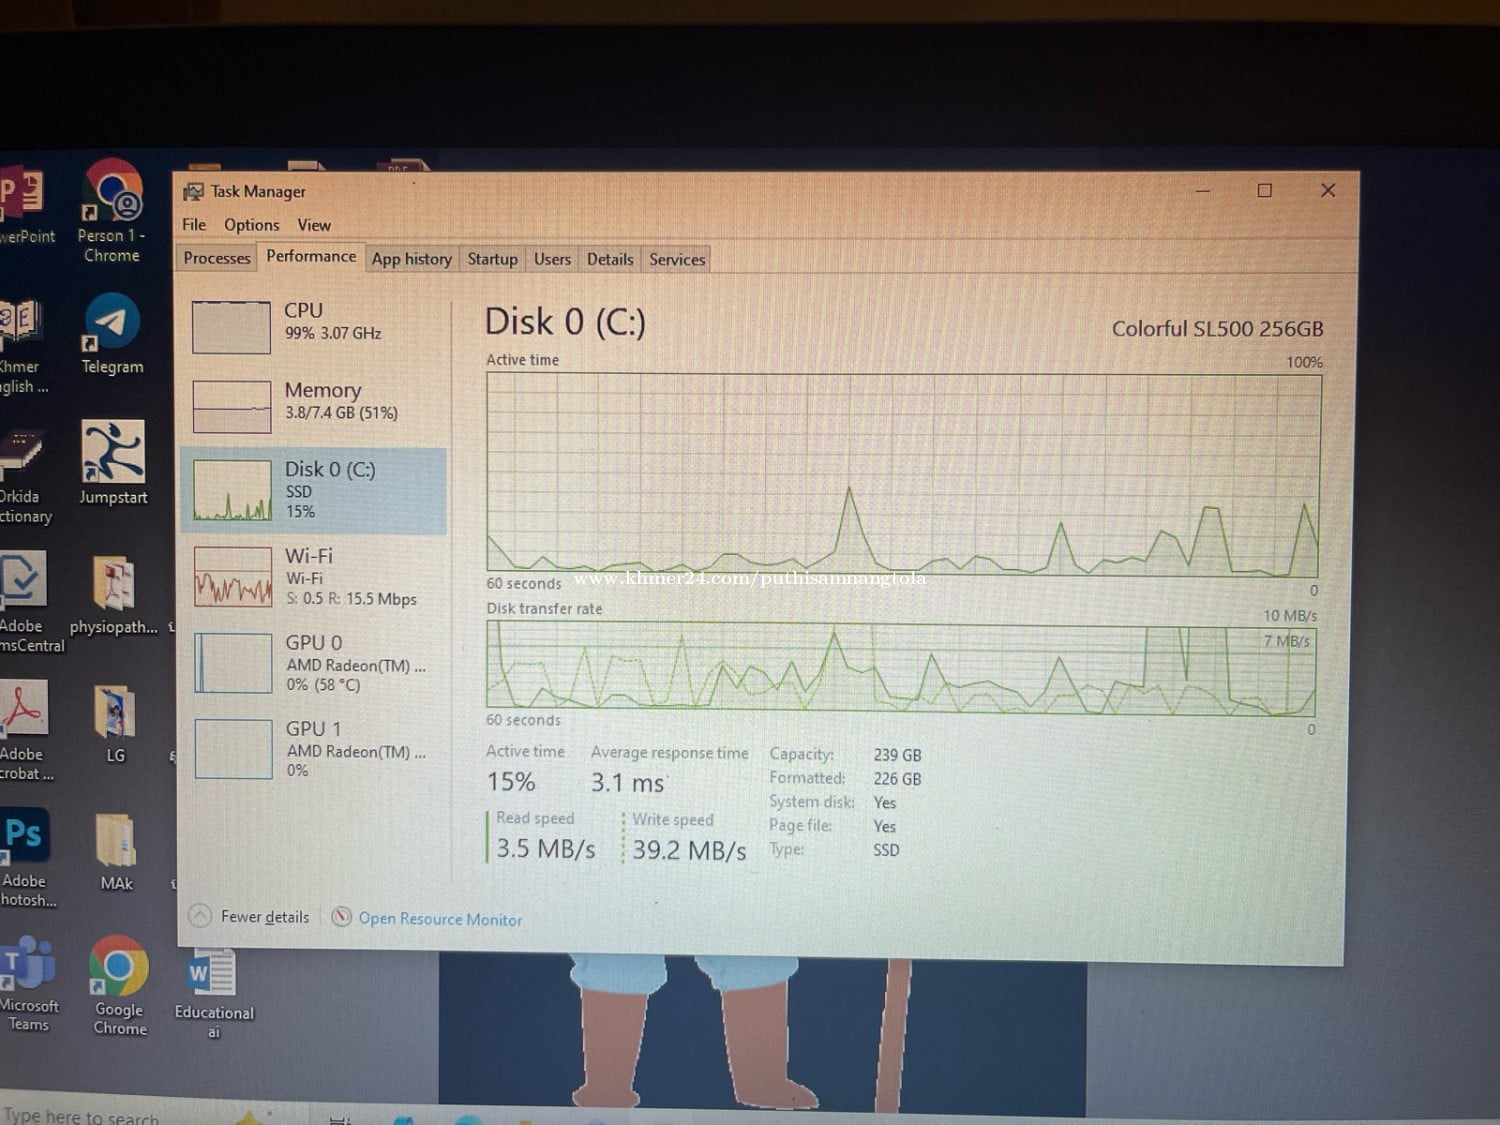Image resolution: width=1500 pixels, height=1125 pixels.
Task: Open the View menu
Action: (x=313, y=225)
